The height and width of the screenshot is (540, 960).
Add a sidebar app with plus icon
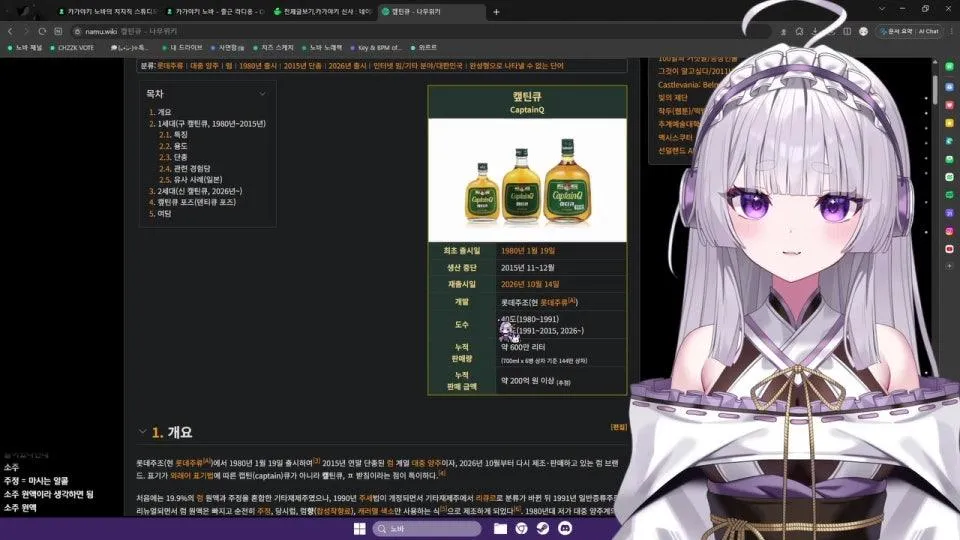[950, 266]
